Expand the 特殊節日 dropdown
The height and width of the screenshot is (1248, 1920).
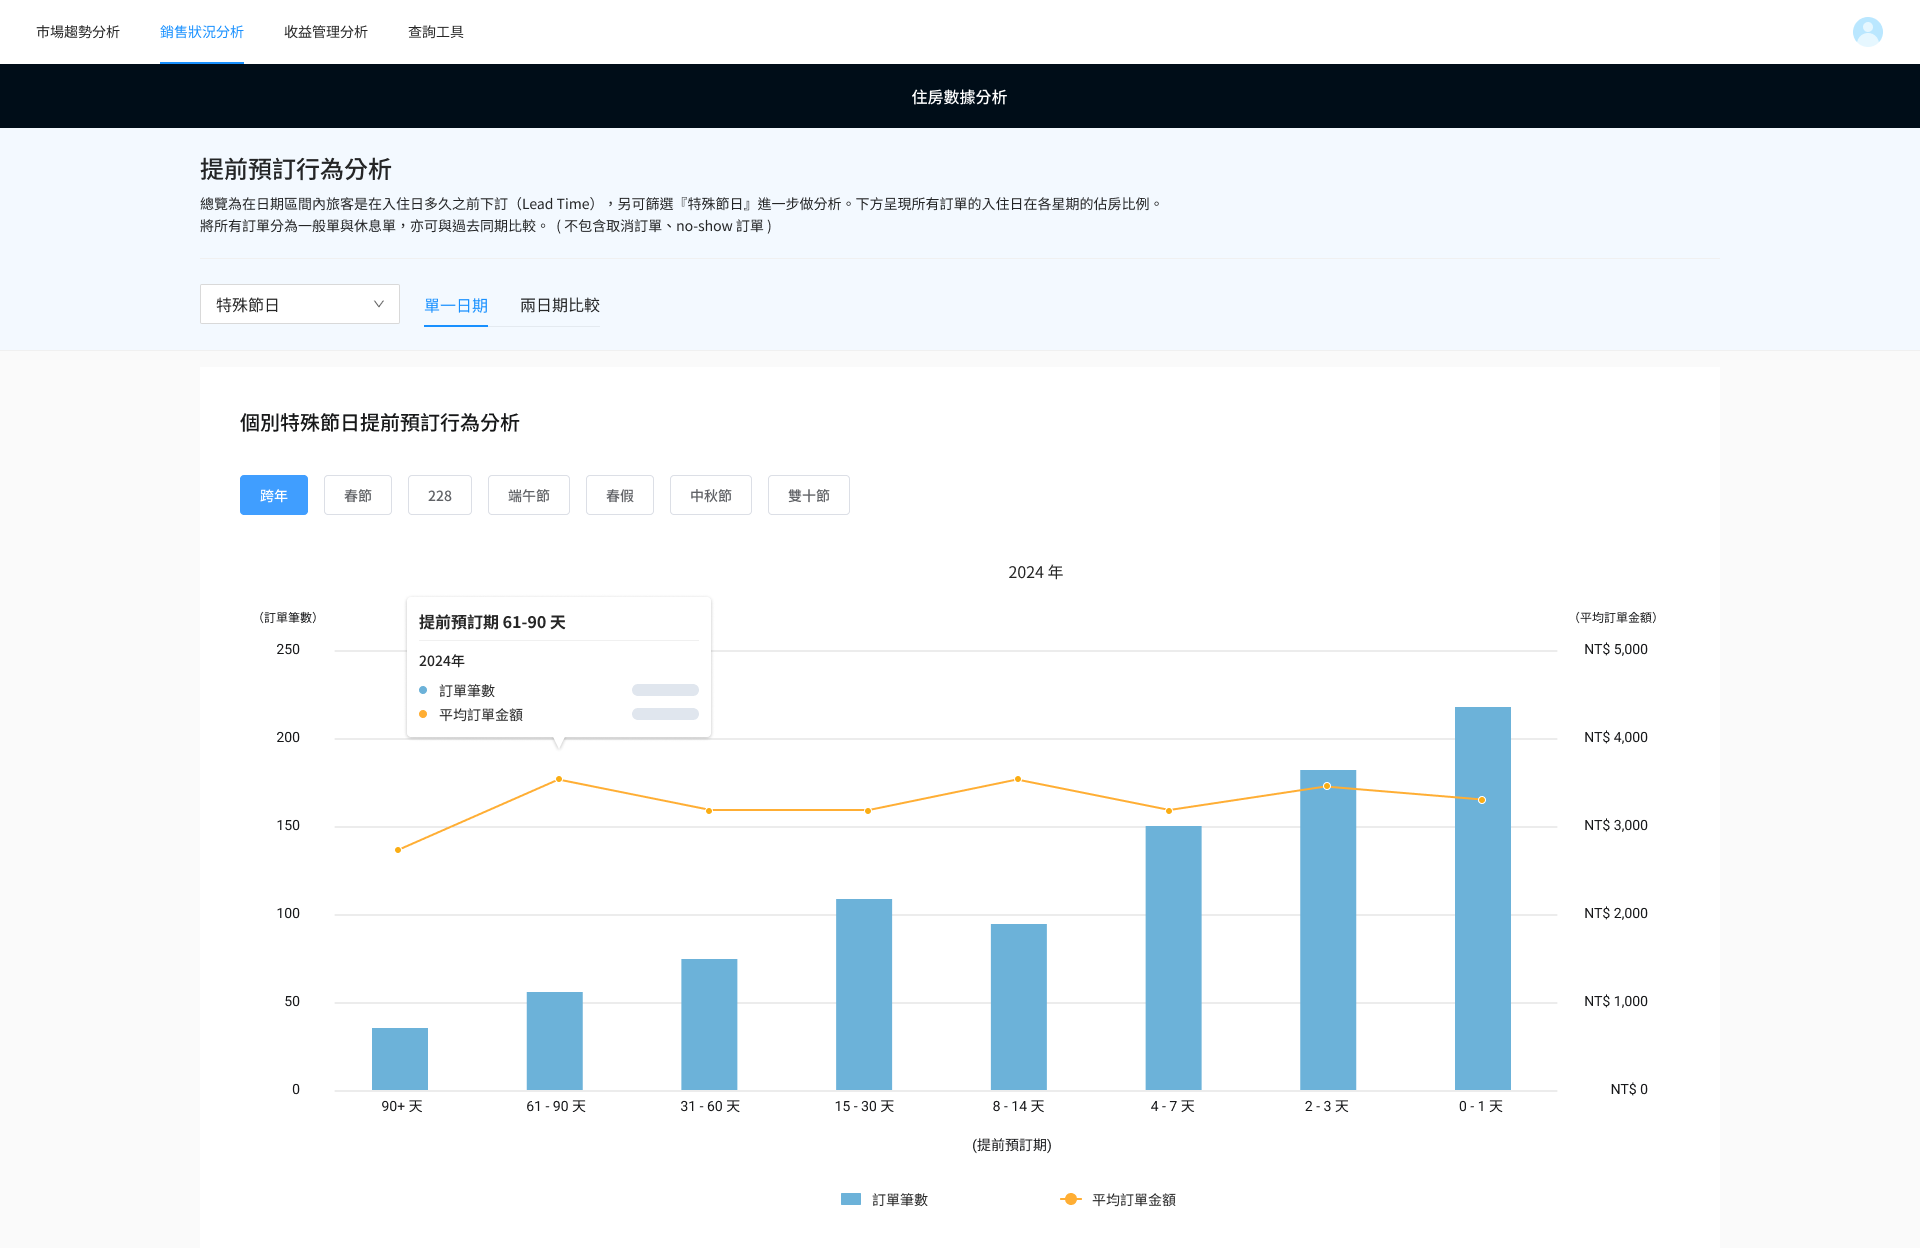[300, 304]
